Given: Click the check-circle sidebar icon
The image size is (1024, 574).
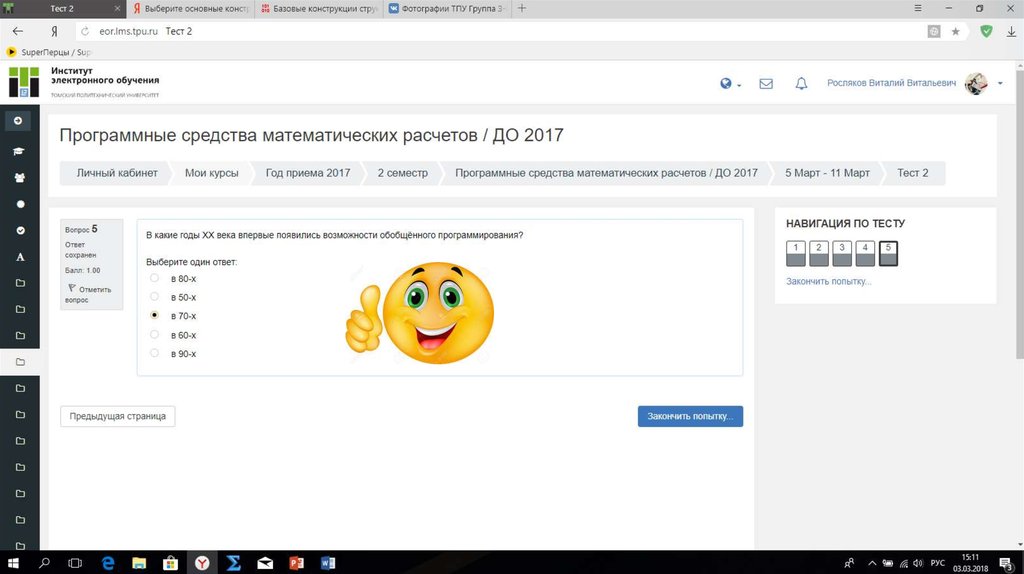Looking at the screenshot, I should (x=20, y=231).
